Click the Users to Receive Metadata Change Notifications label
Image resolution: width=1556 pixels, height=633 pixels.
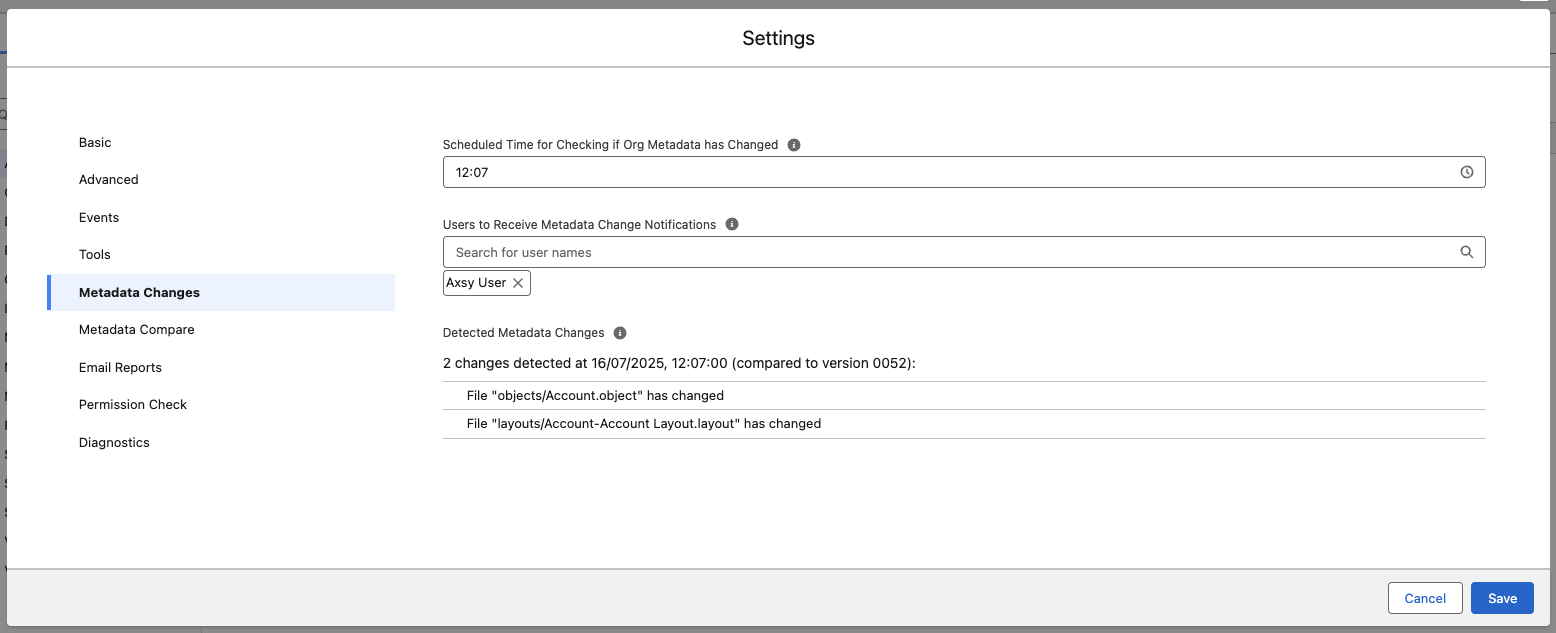pos(580,225)
